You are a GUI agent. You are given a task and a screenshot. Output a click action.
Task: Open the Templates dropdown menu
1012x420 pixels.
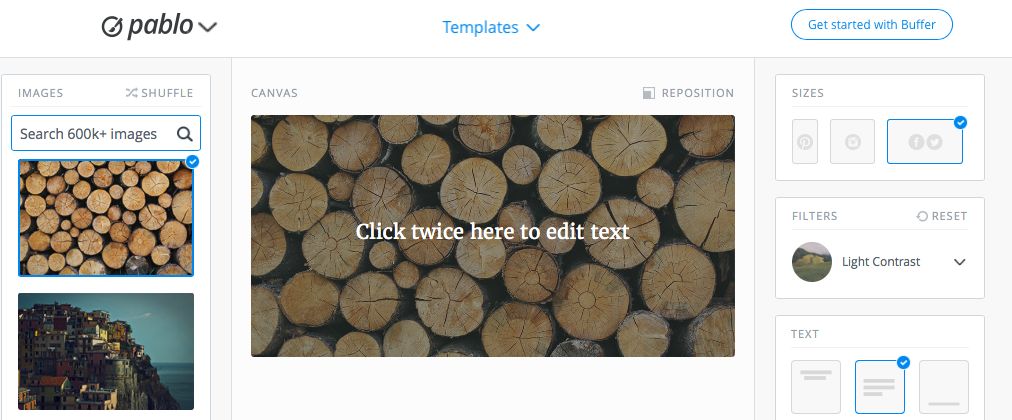pyautogui.click(x=491, y=27)
